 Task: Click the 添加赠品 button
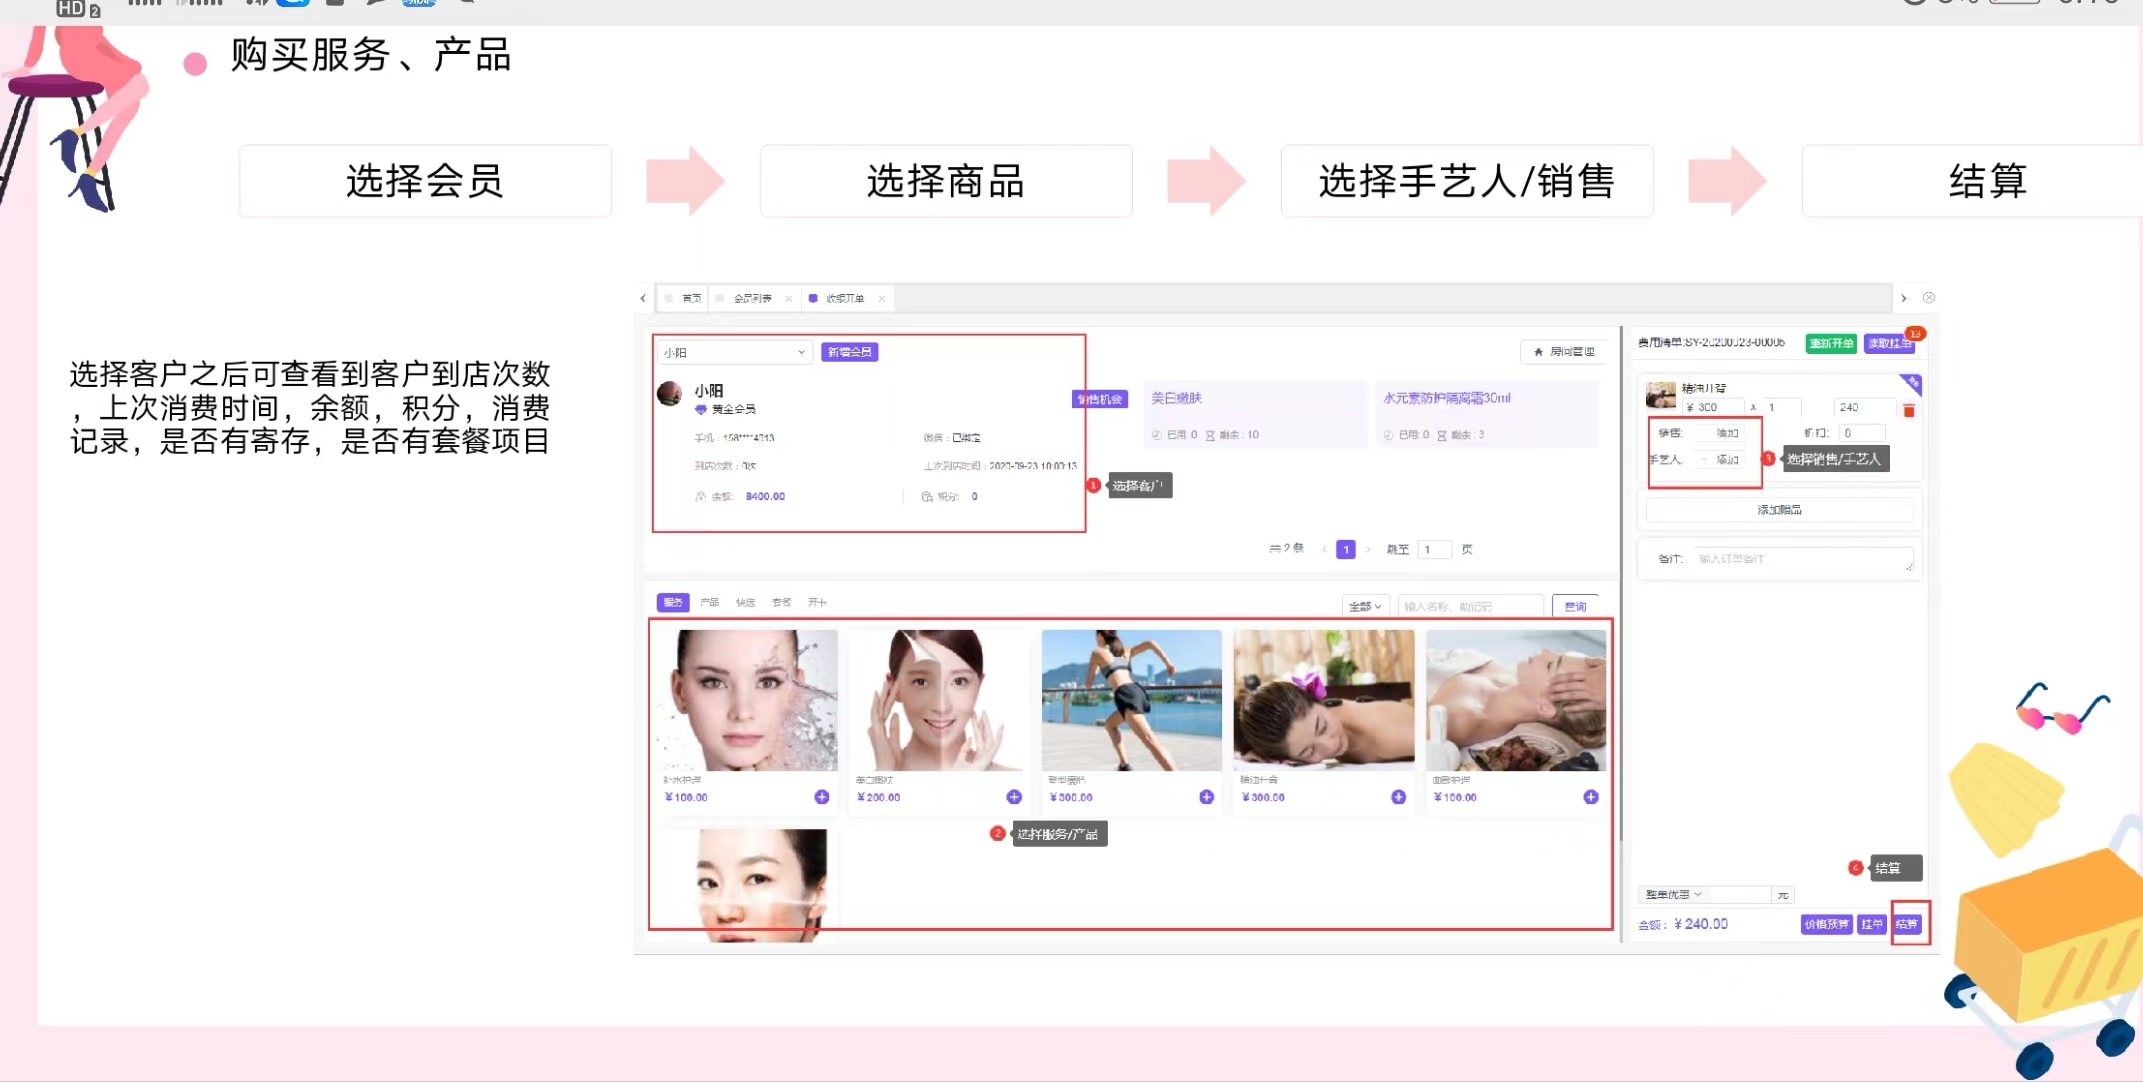pyautogui.click(x=1780, y=510)
